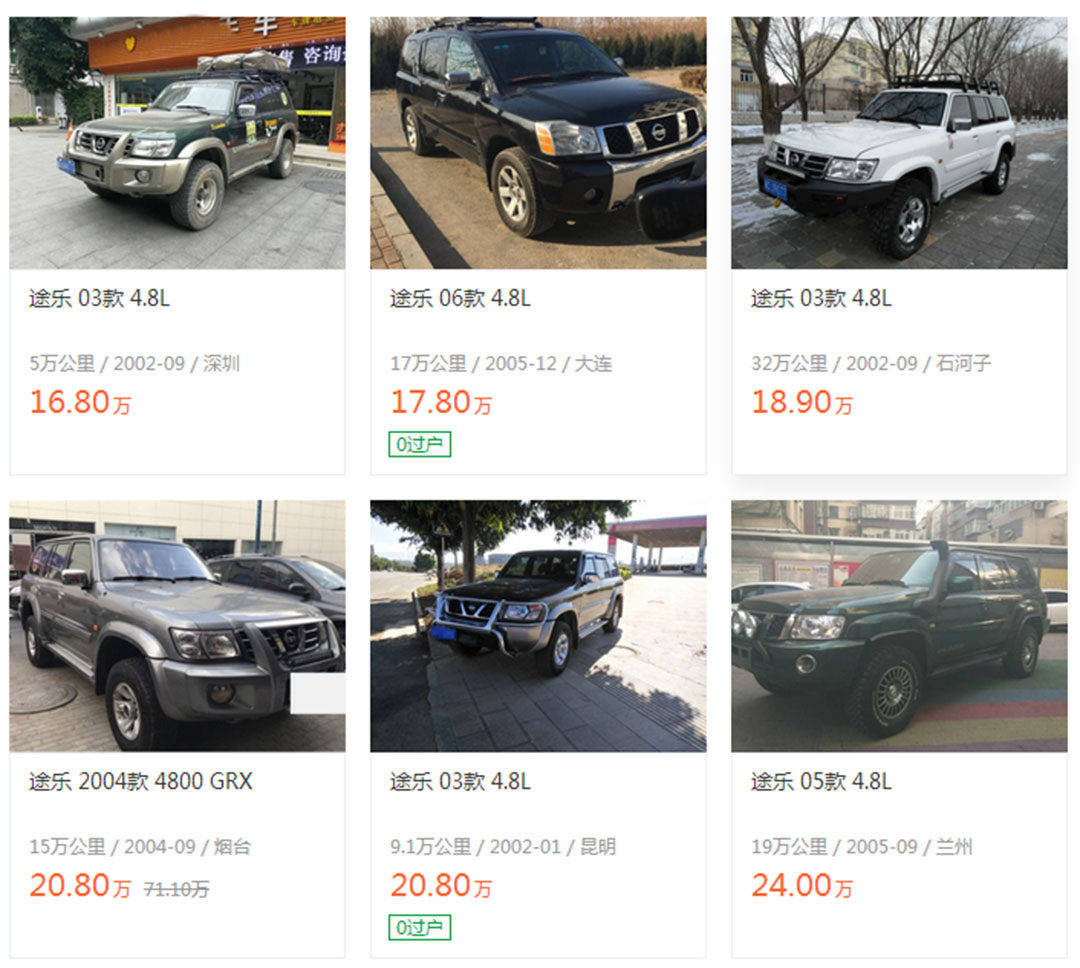Click the 0过户 tag on the Kunming listing
Image resolution: width=1080 pixels, height=968 pixels.
pos(419,927)
